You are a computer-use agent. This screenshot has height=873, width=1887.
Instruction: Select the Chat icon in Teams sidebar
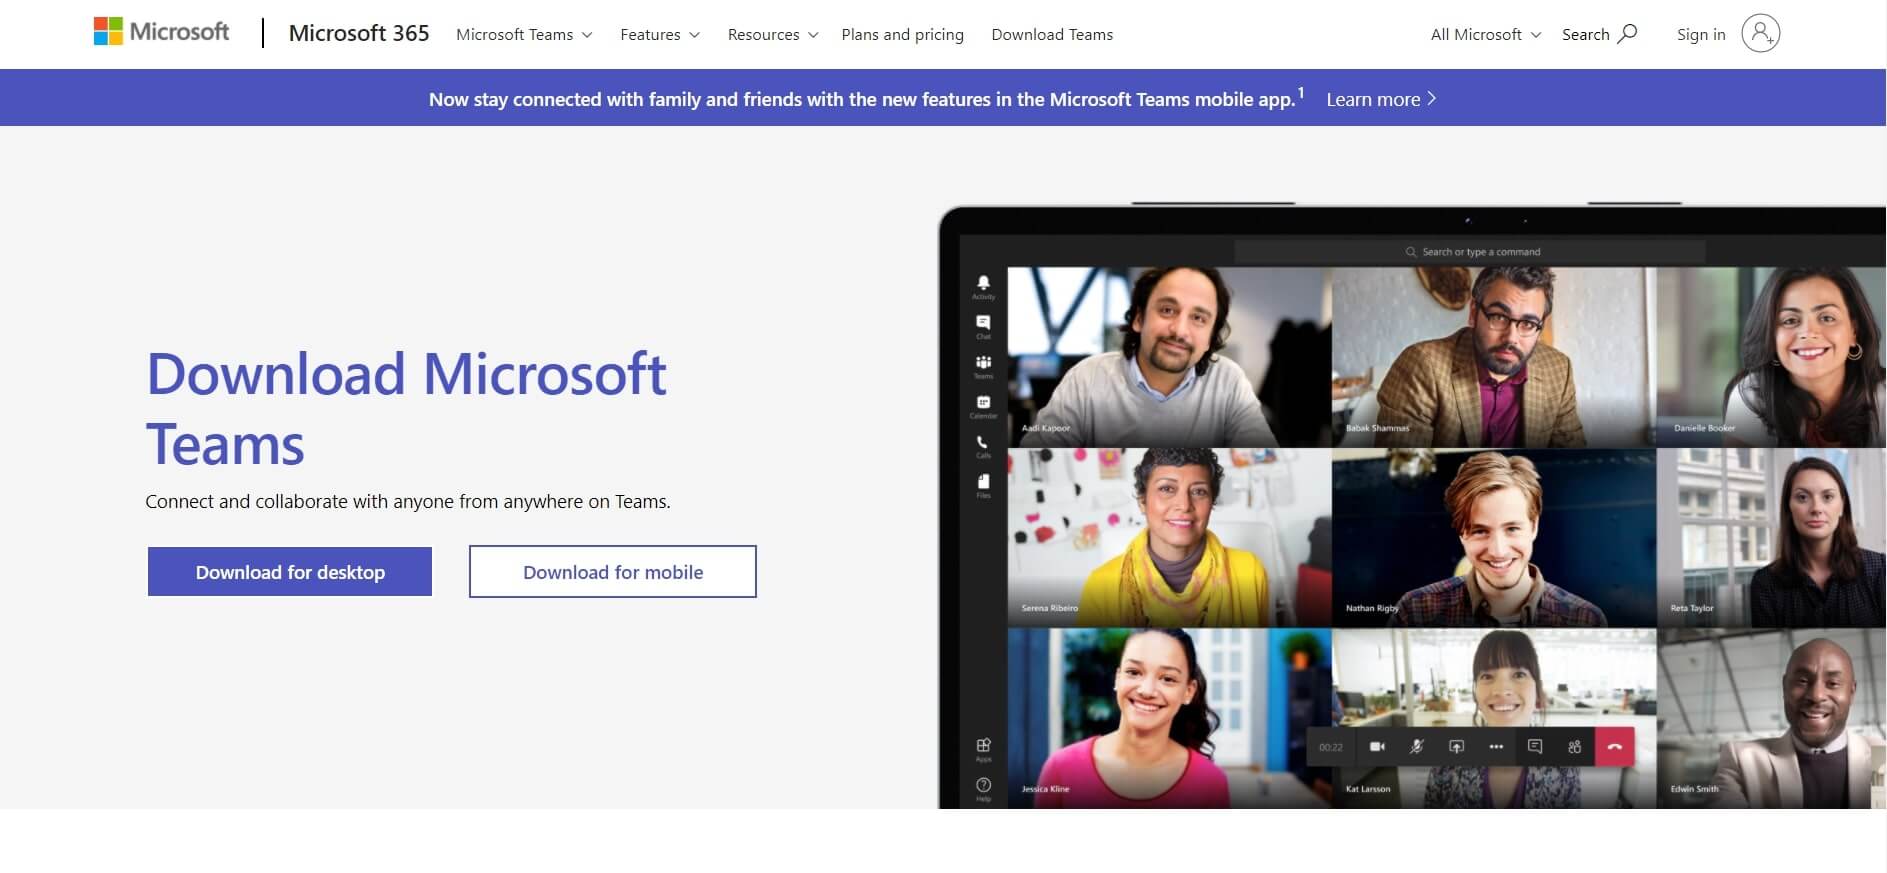983,324
